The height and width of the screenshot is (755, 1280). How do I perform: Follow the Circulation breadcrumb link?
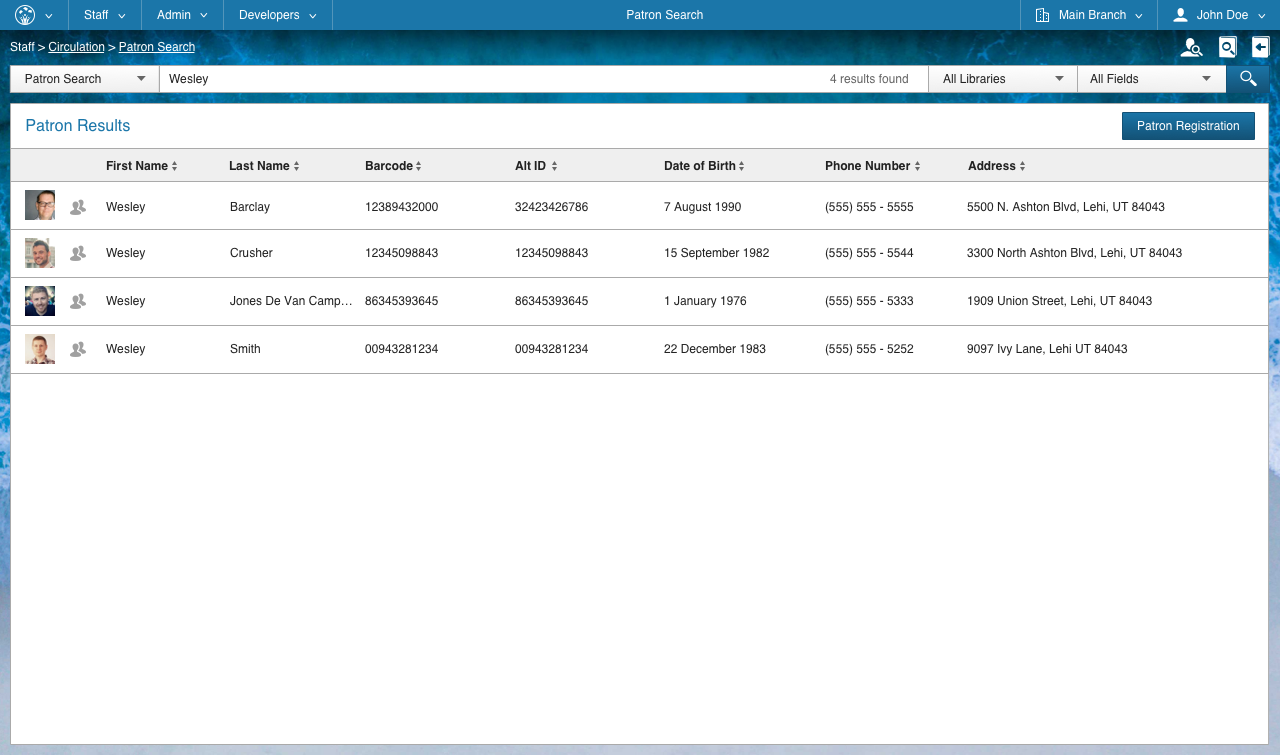[76, 46]
